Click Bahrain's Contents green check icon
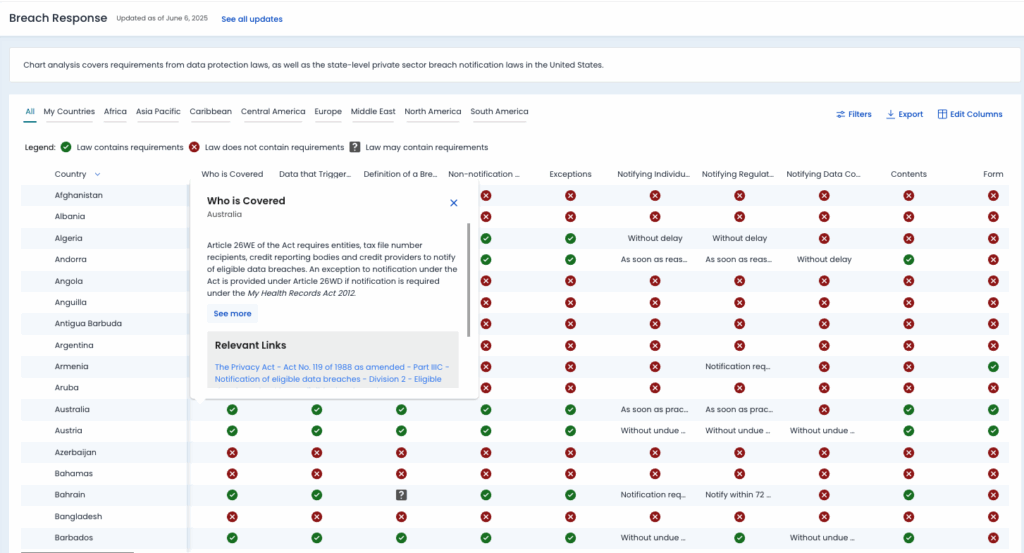 tap(908, 495)
